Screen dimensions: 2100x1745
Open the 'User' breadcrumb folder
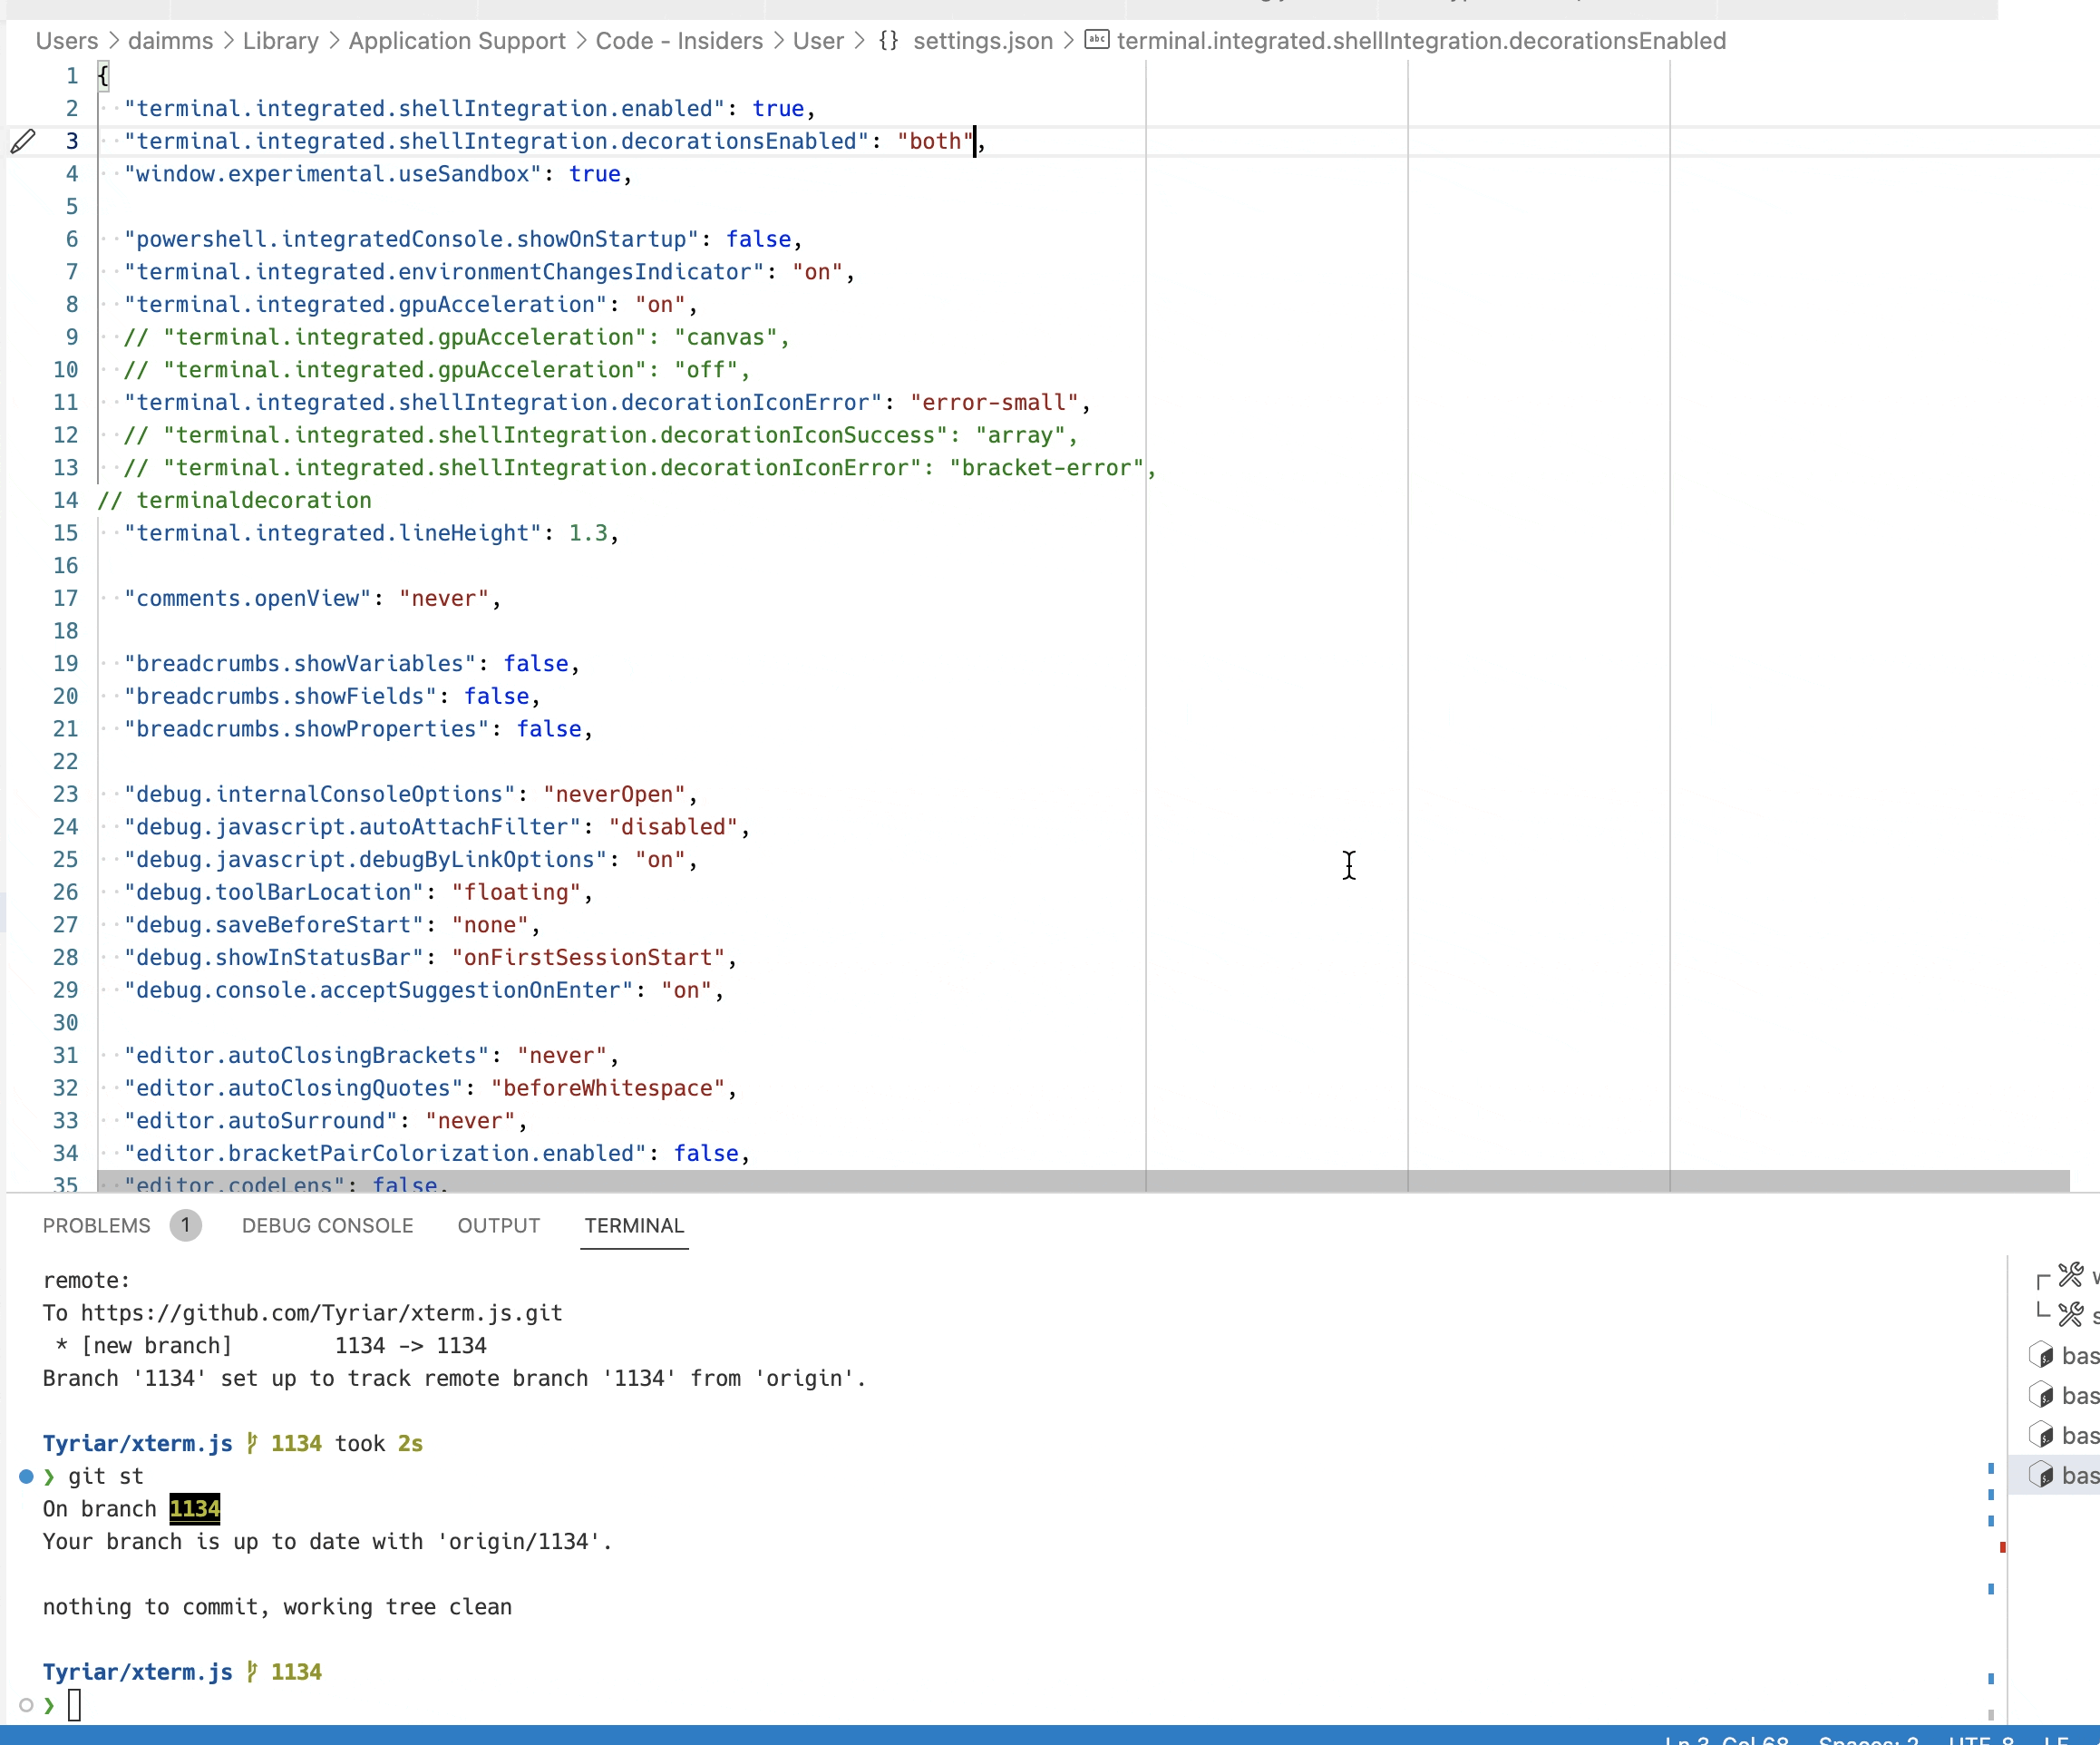click(x=818, y=41)
